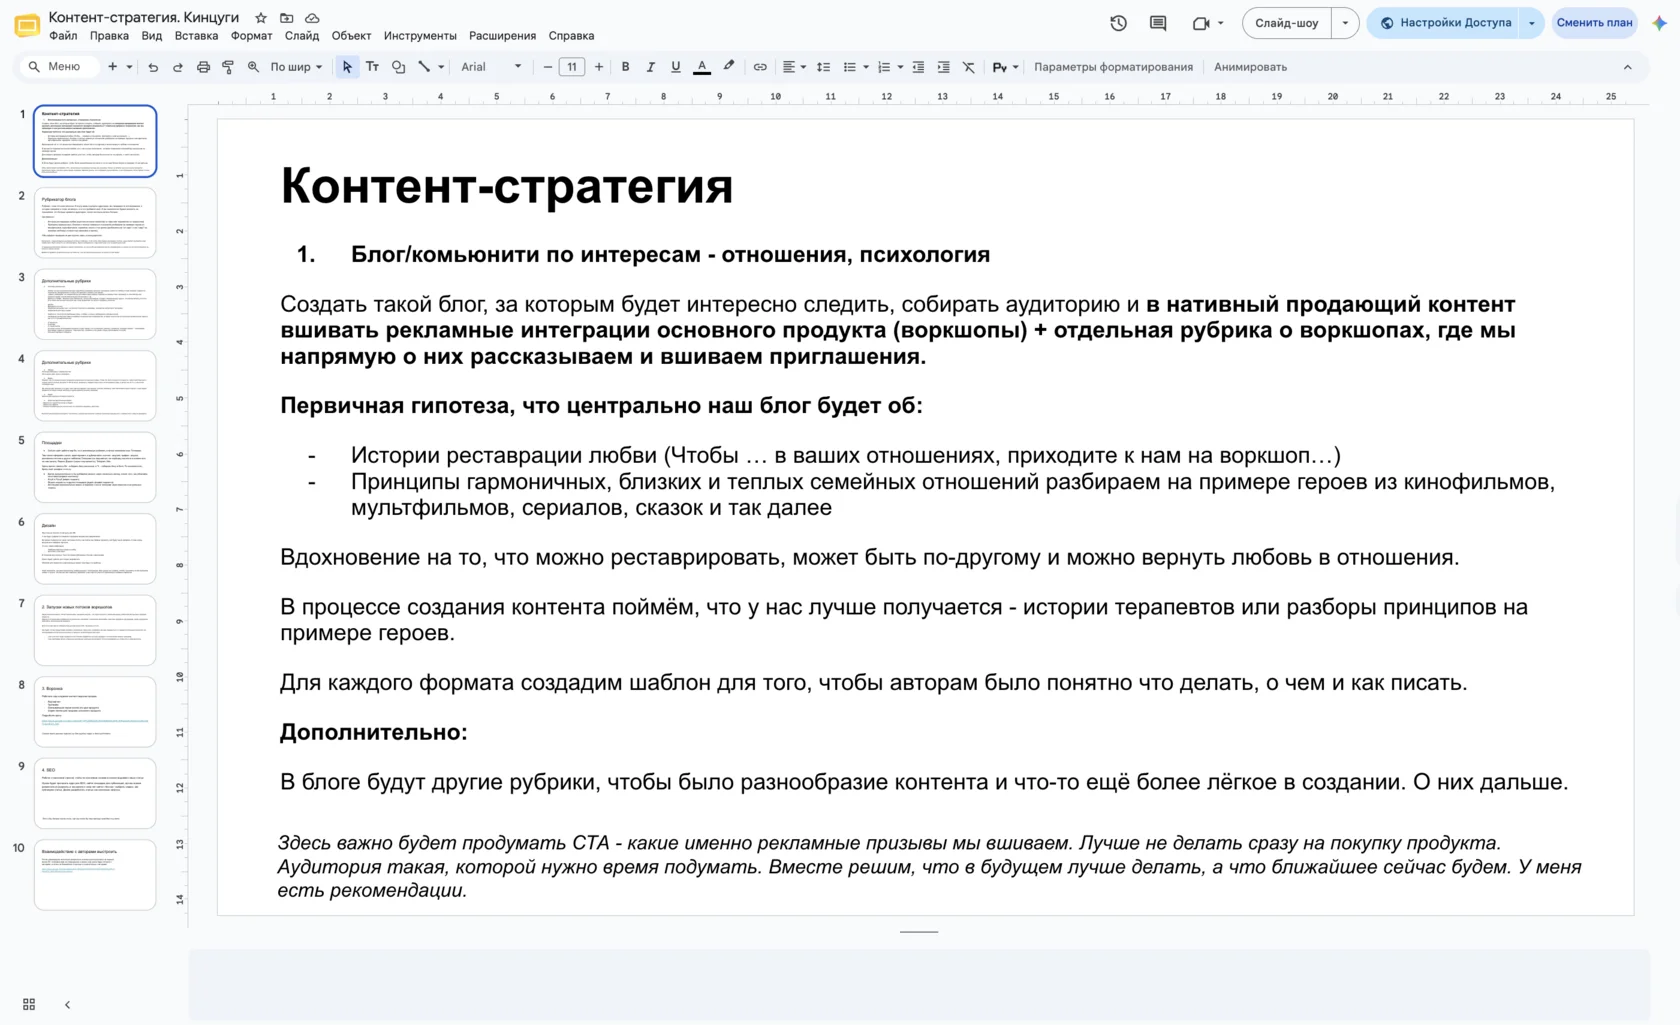Open the line type dropdown arrow
This screenshot has width=1680, height=1025.
(441, 67)
